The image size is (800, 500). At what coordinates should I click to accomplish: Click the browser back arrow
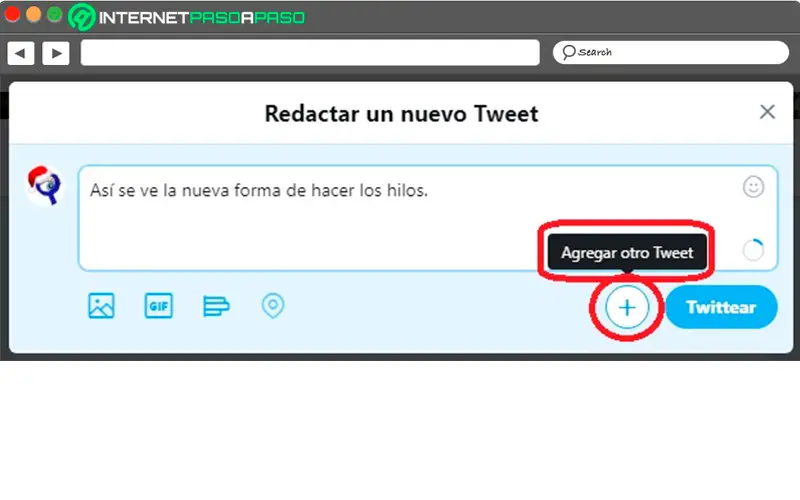[21, 53]
